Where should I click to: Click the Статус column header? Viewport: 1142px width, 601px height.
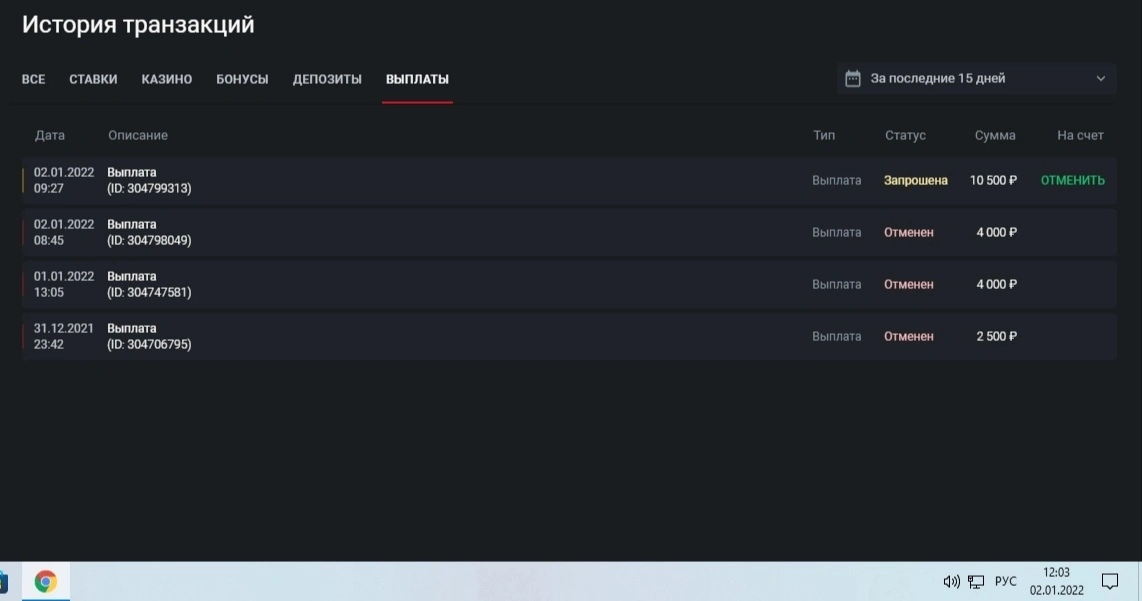click(905, 135)
